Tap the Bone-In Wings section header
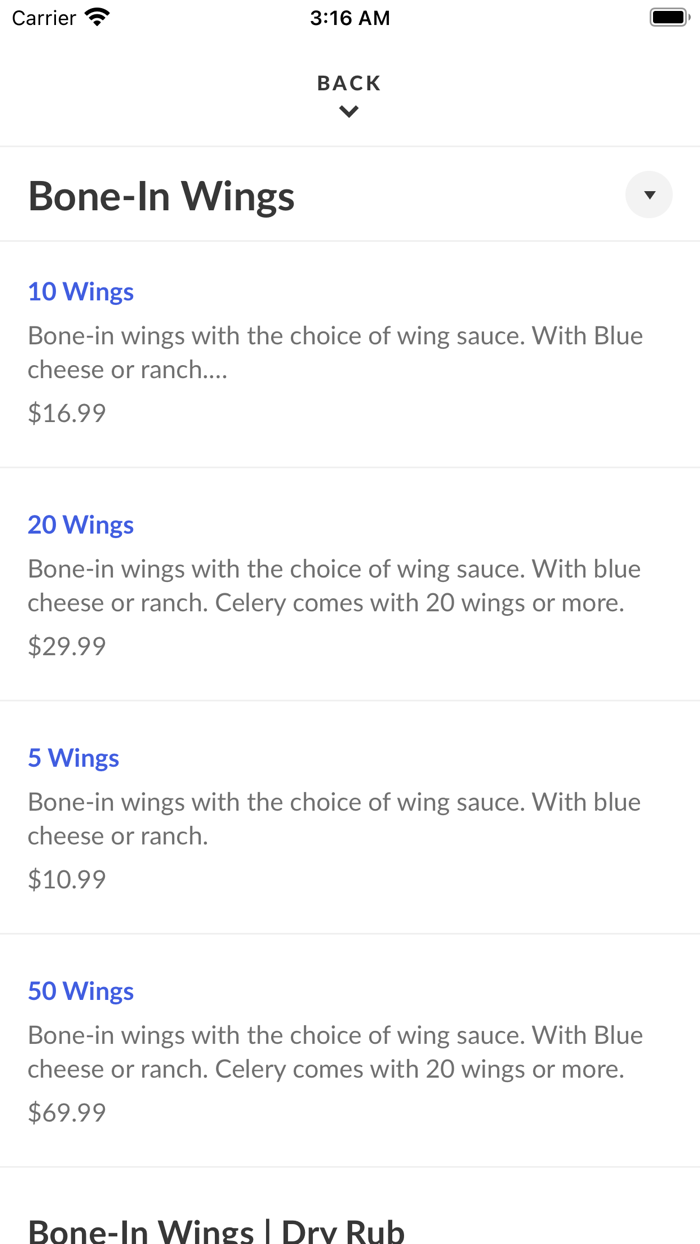 [161, 195]
